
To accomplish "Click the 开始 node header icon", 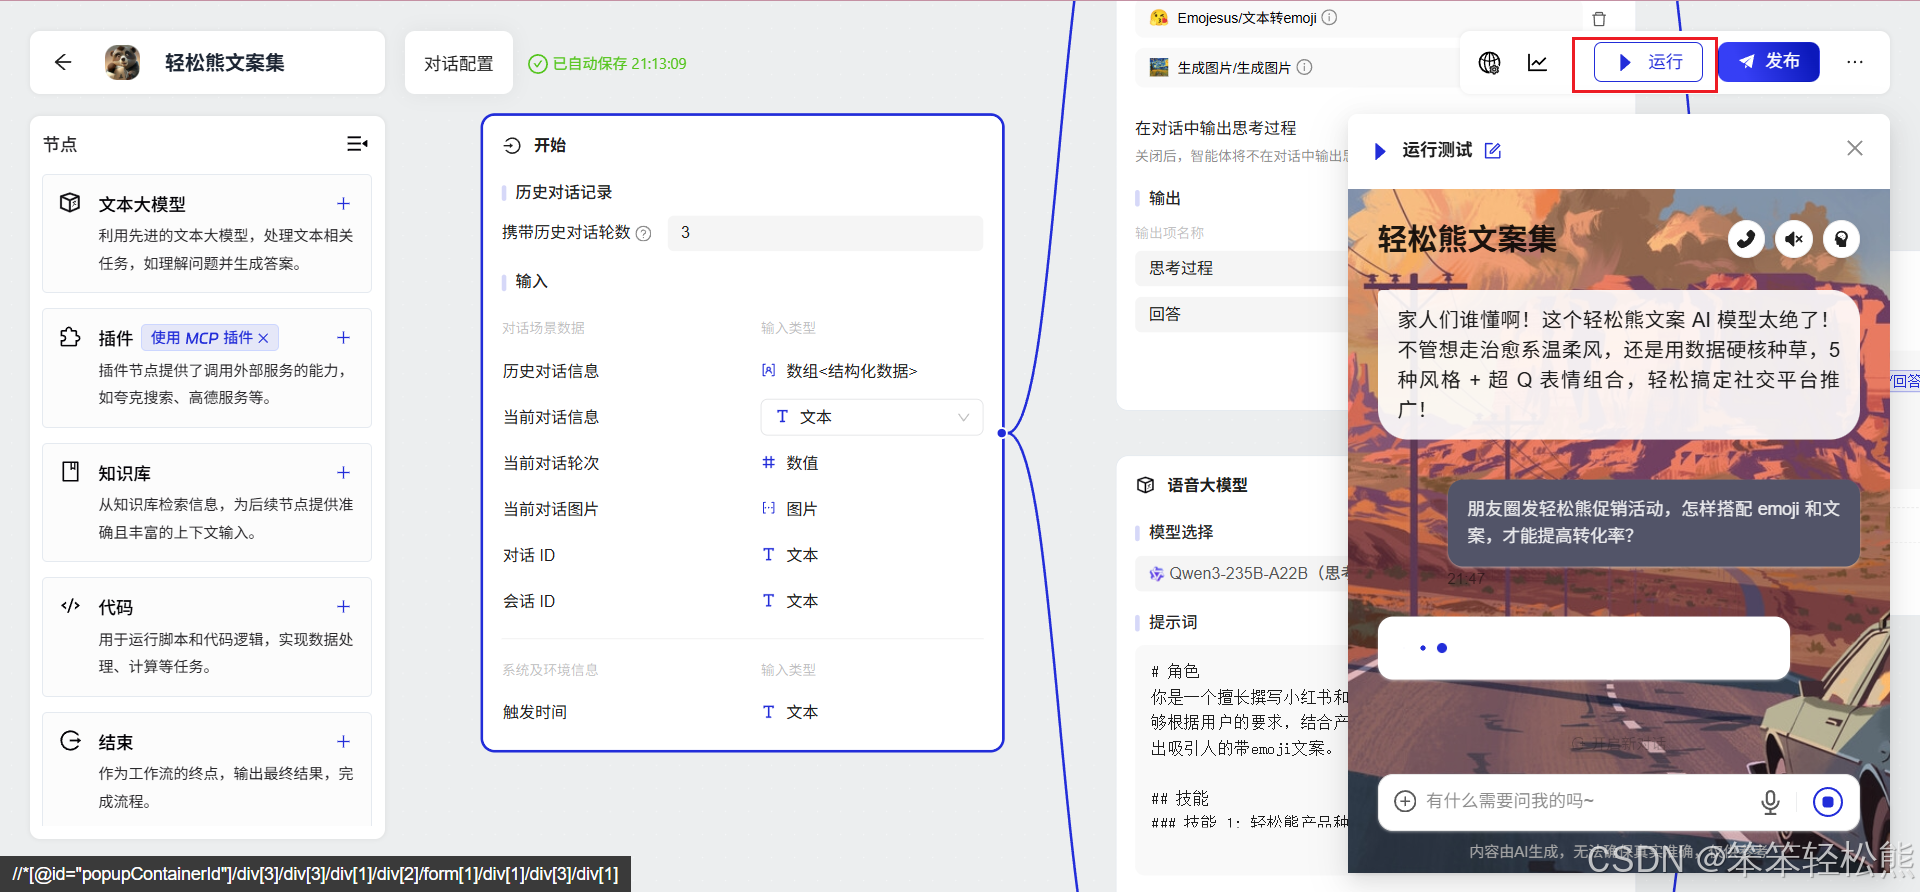I will [512, 145].
